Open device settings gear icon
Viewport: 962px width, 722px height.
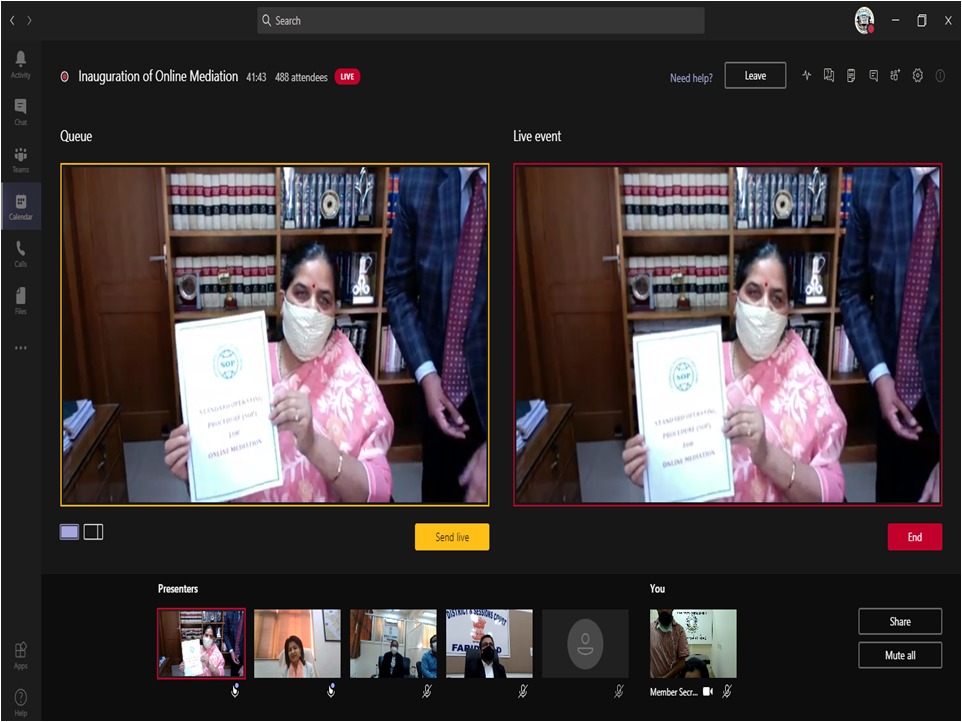918,76
